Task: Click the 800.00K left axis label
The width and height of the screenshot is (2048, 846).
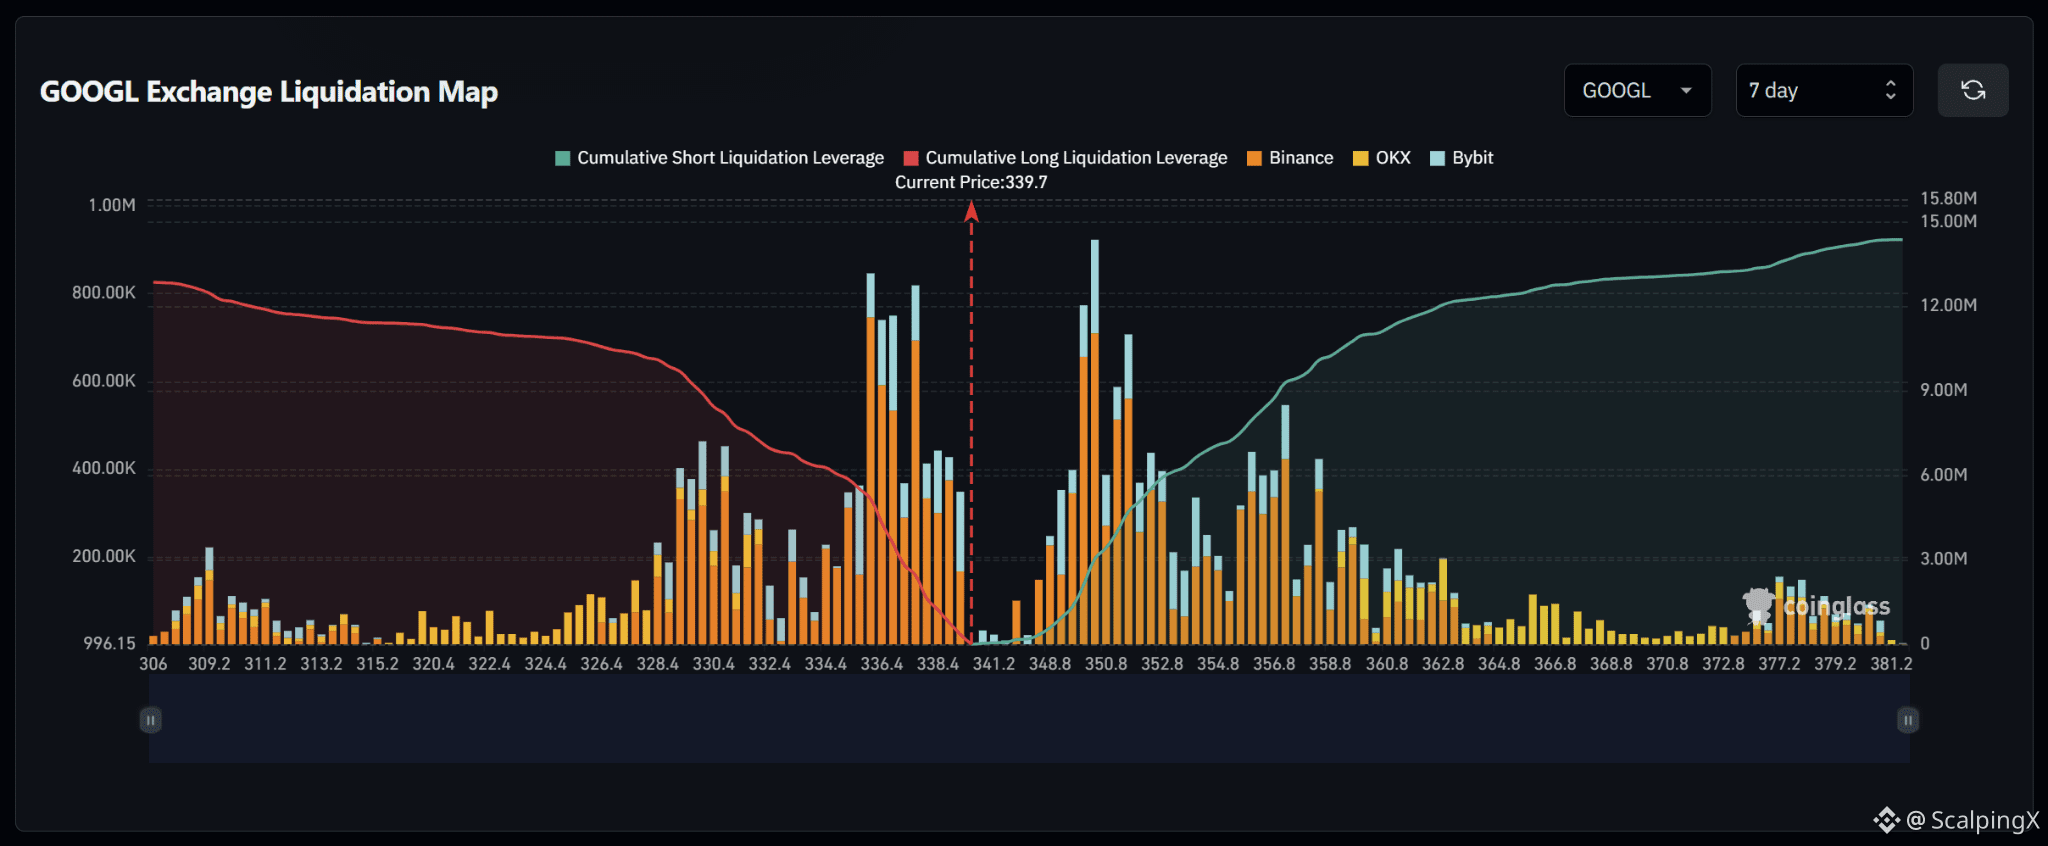Action: coord(104,293)
